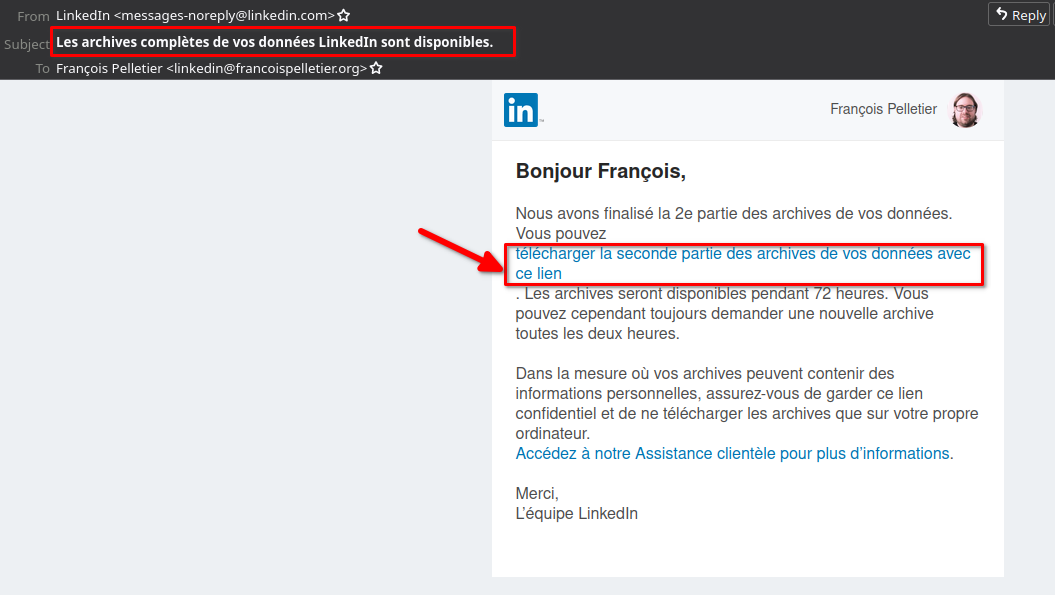Image resolution: width=1055 pixels, height=595 pixels.
Task: Click the From header label
Action: click(x=33, y=15)
